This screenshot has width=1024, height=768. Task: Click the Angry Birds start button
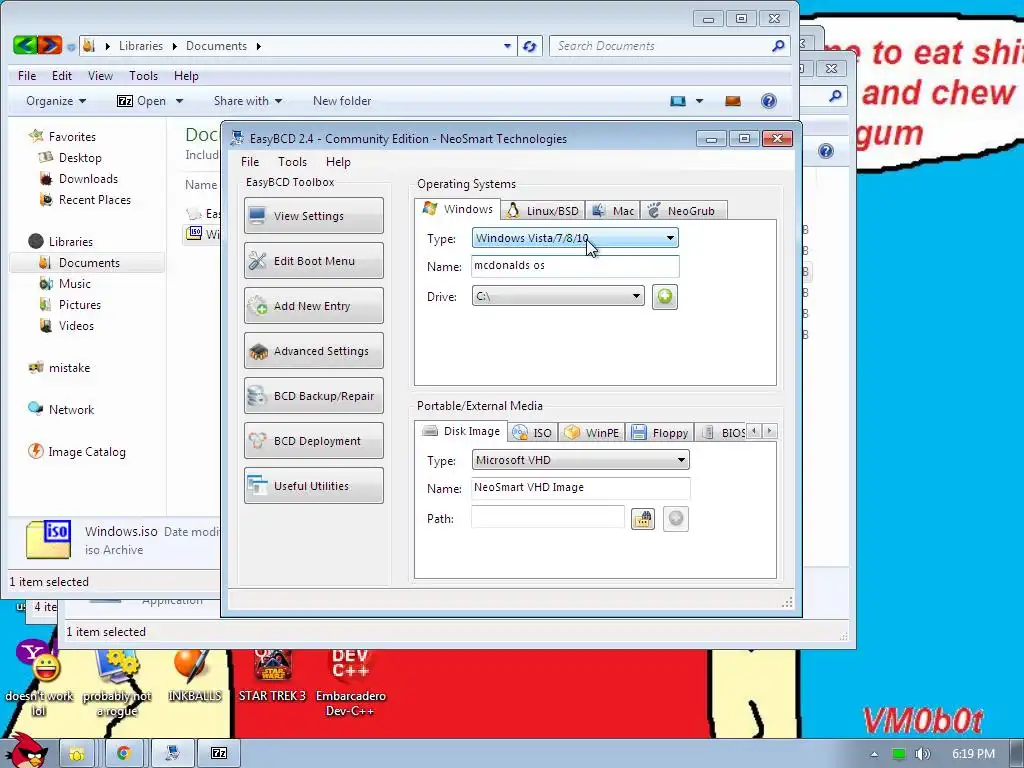(x=24, y=751)
